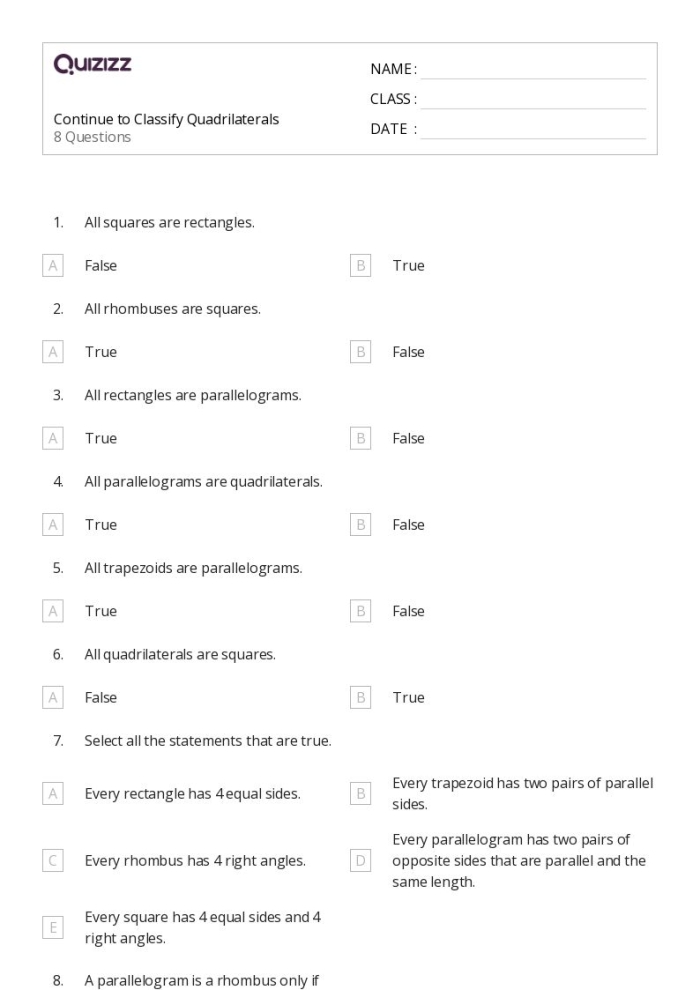This screenshot has width=700, height=990.
Task: Check box A: rectangle has 4 equal sides
Action: coord(53,794)
